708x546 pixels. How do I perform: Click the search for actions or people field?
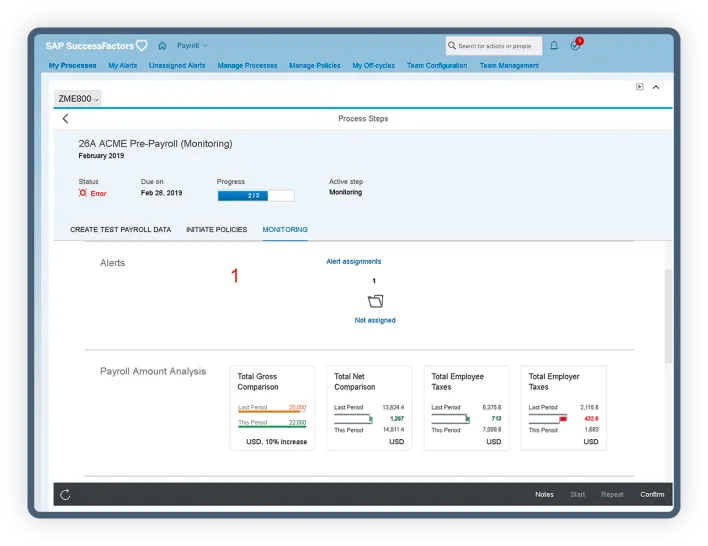tap(494, 46)
